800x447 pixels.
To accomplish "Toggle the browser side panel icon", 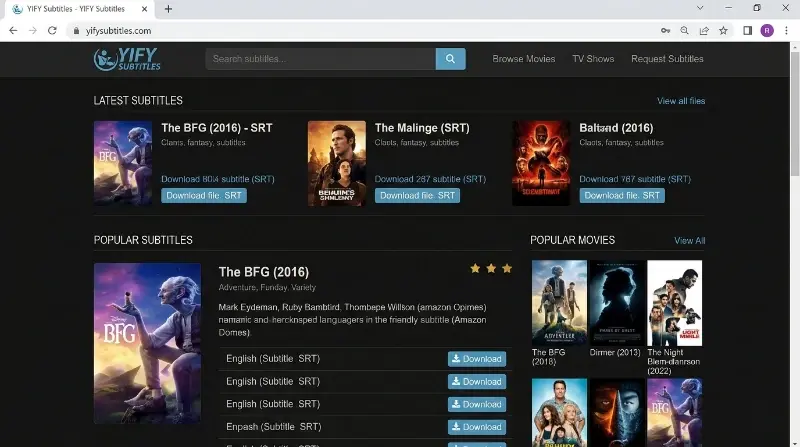I will 747,31.
